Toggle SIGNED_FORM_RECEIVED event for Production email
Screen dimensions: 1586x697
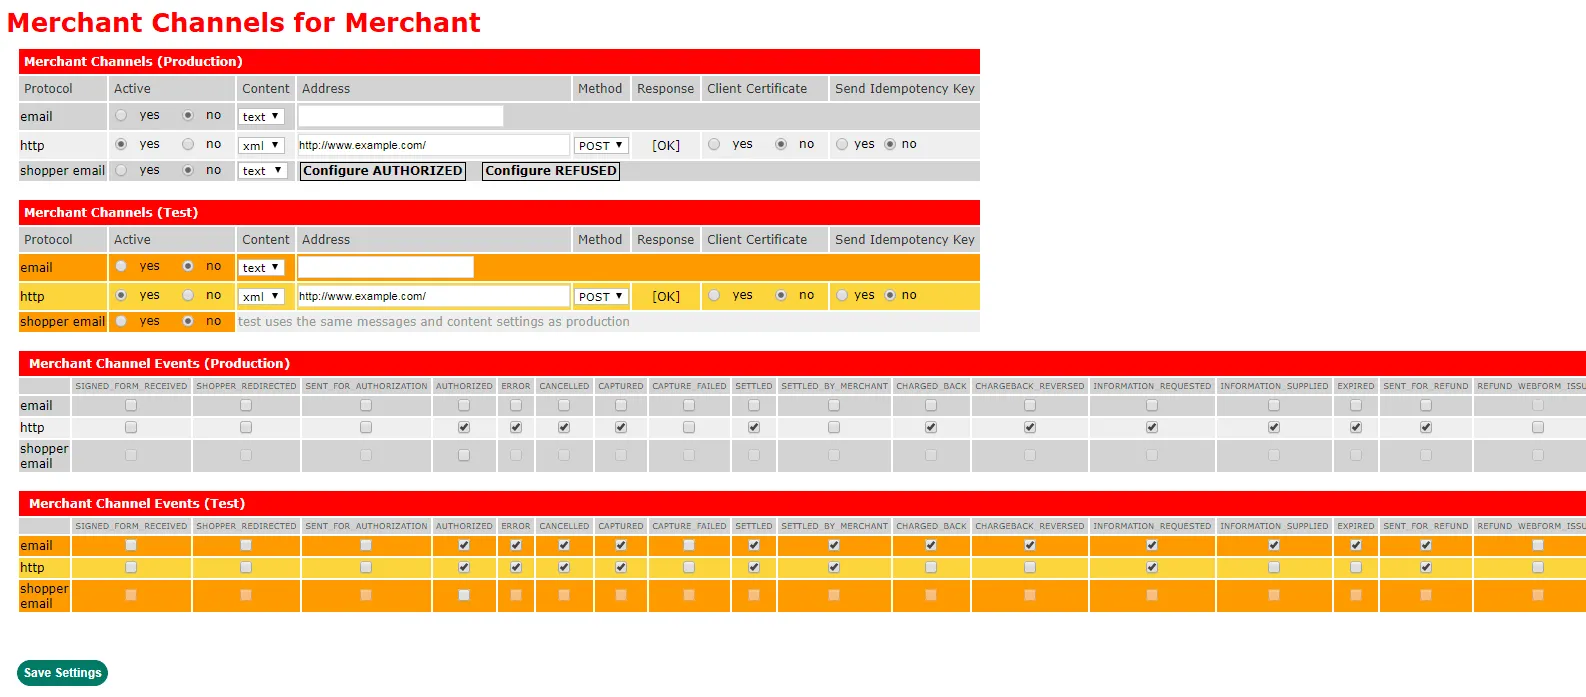coord(131,405)
